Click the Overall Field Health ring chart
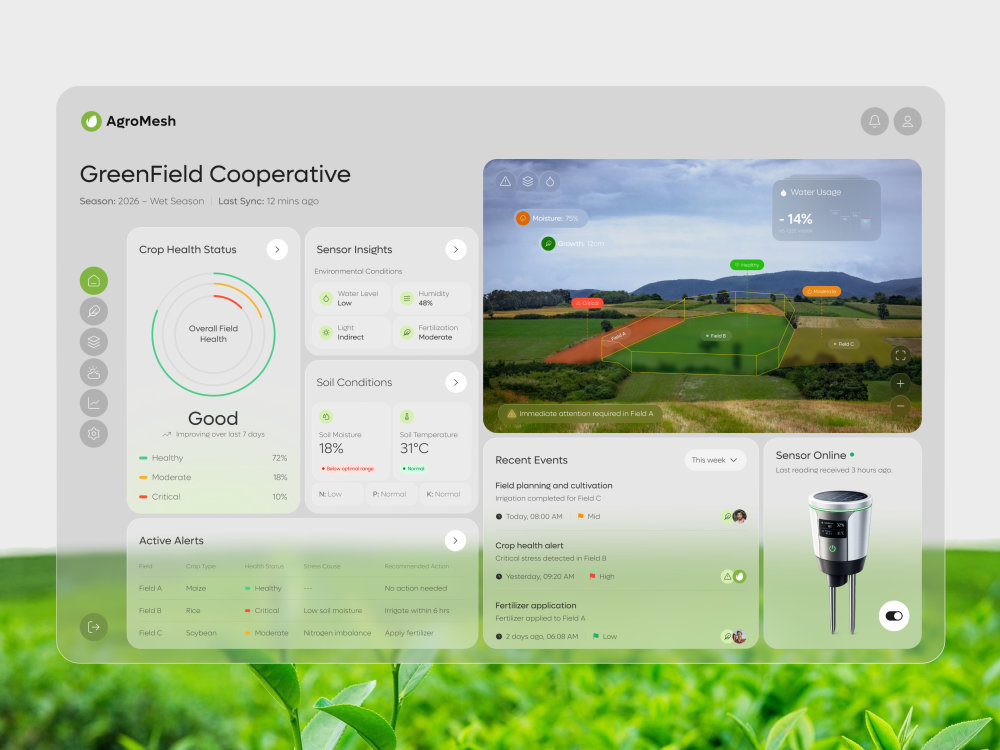The width and height of the screenshot is (1000, 750). click(x=214, y=334)
